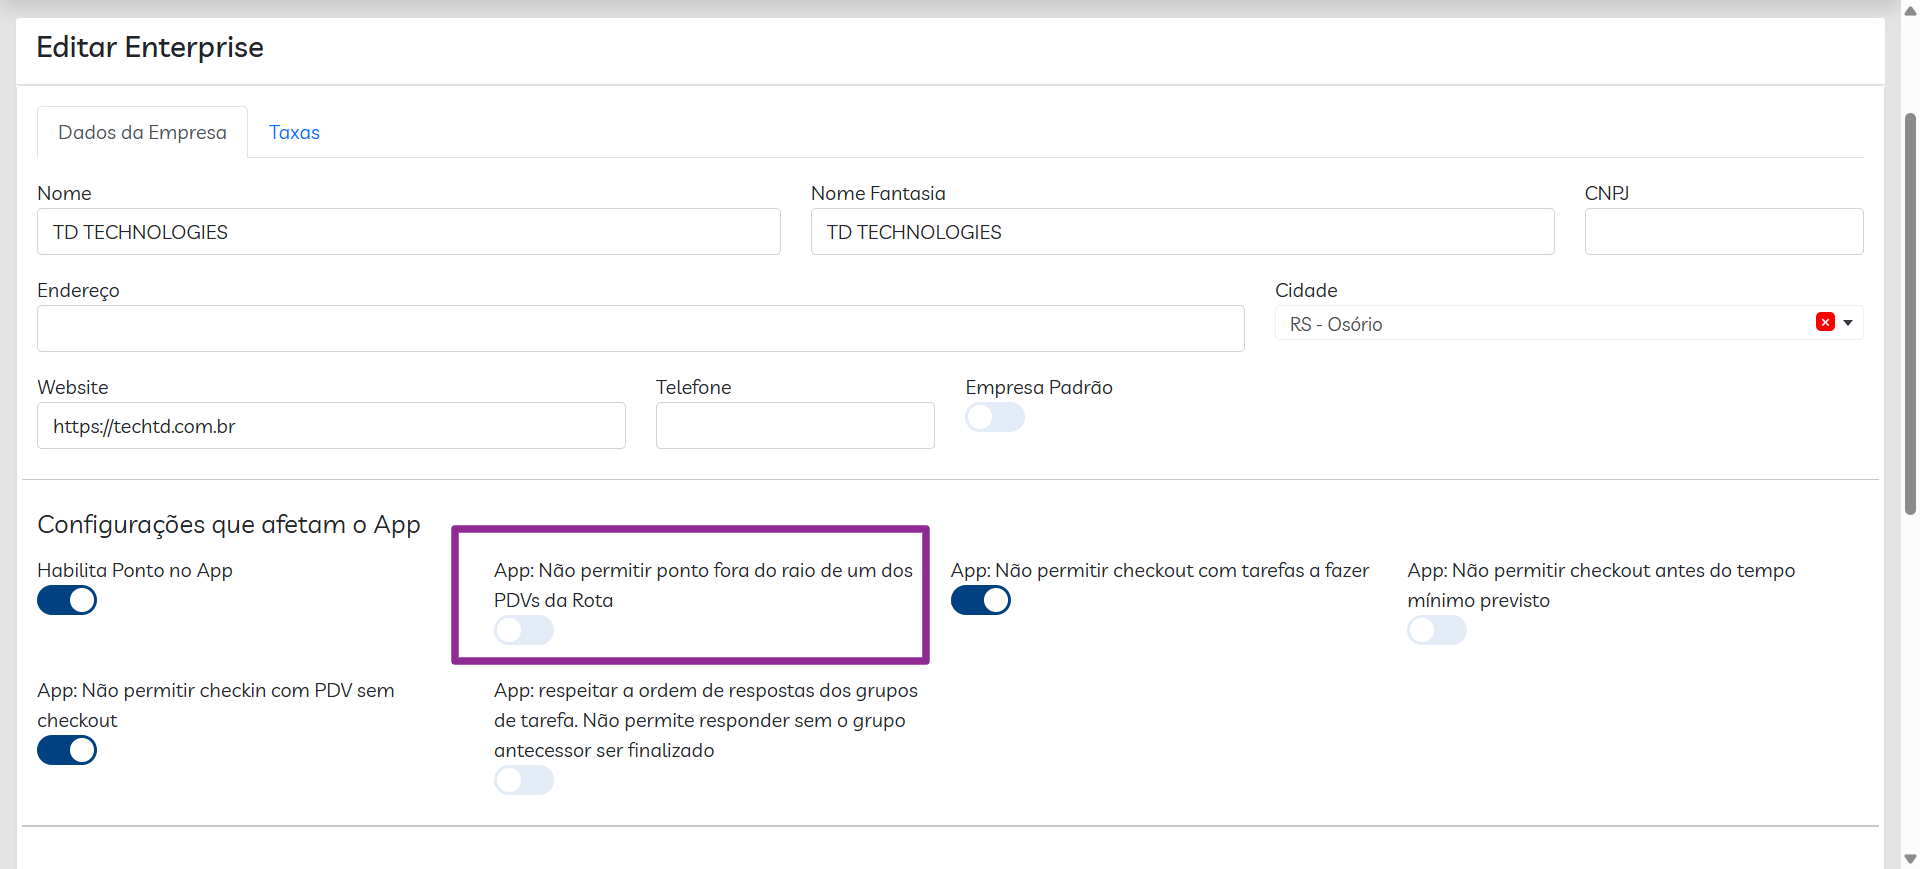Click the Telefone input field

(795, 426)
